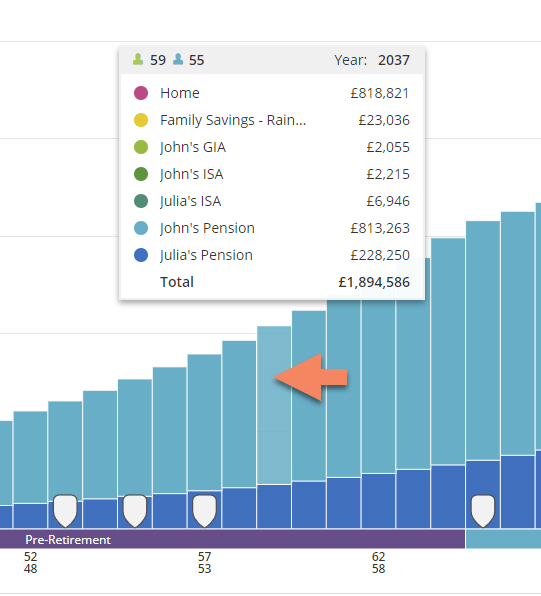
Task: Click the value £228,250
Action: point(380,255)
